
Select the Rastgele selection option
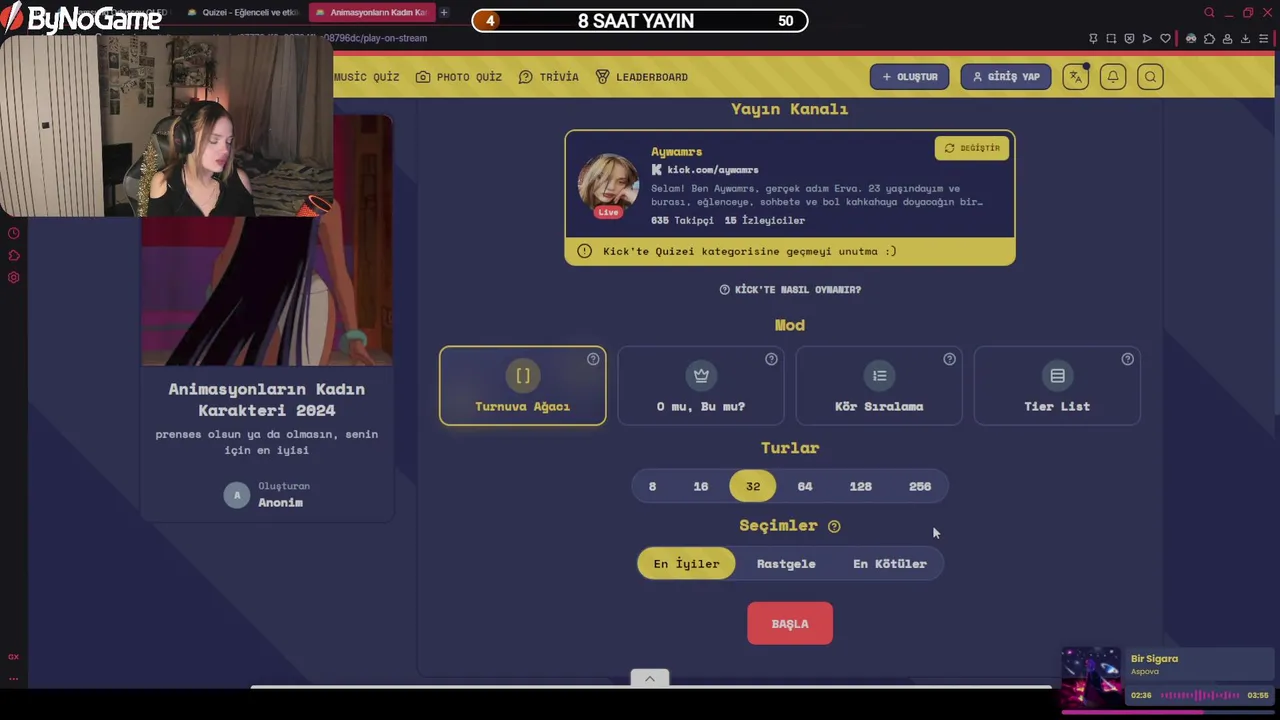(x=786, y=564)
